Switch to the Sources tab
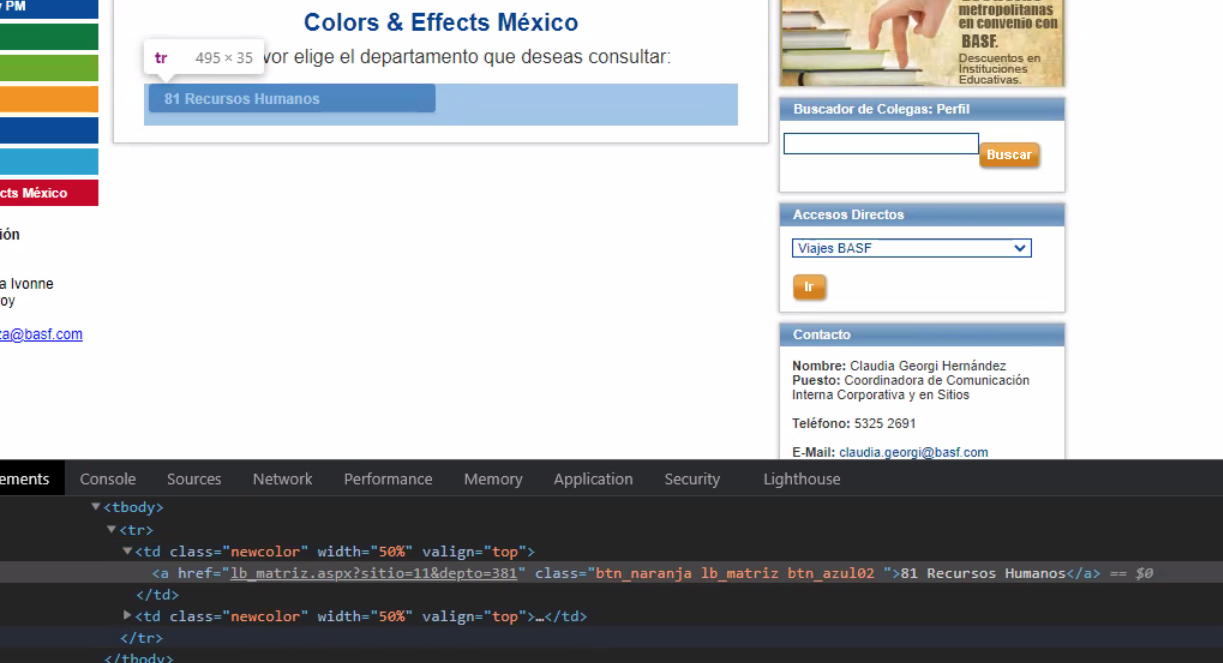This screenshot has width=1223, height=663. coord(194,479)
